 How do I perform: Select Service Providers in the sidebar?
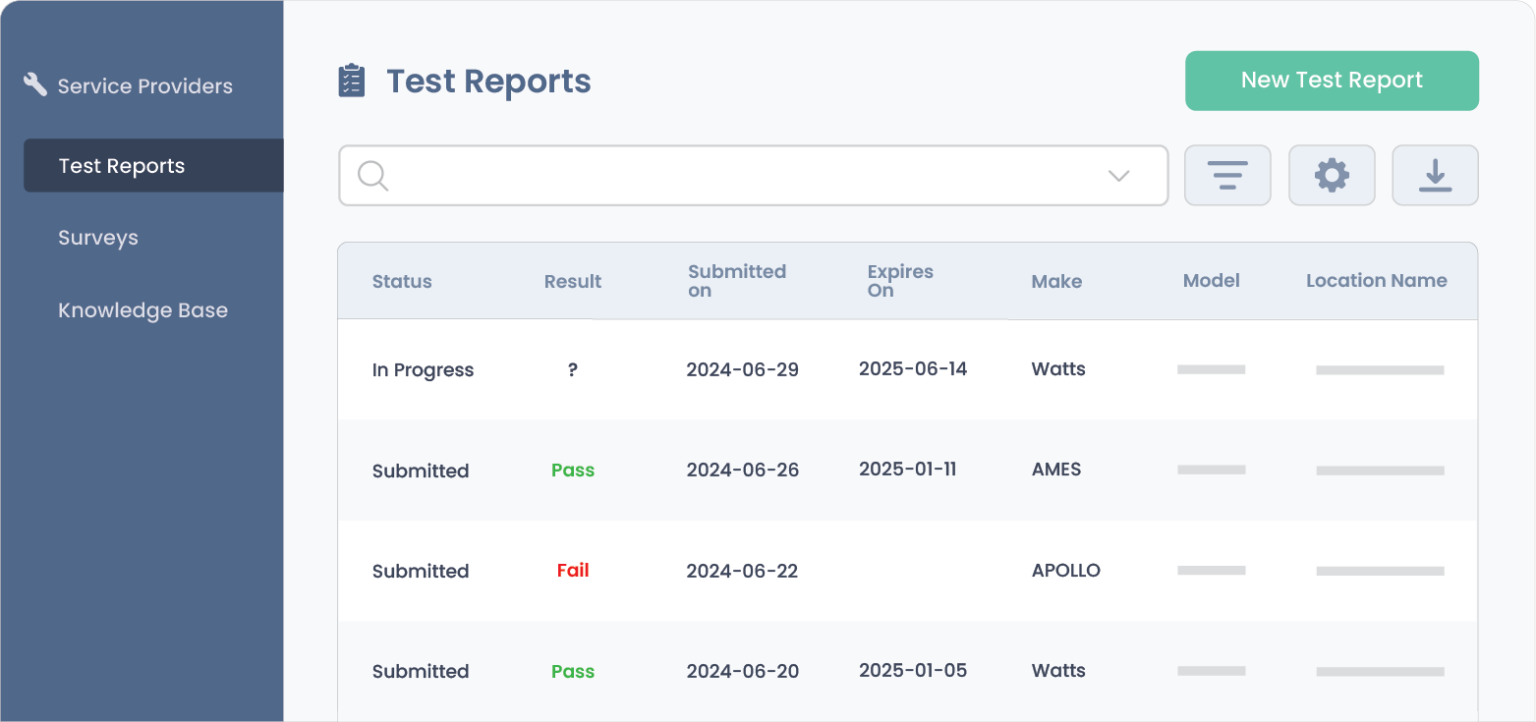click(145, 86)
